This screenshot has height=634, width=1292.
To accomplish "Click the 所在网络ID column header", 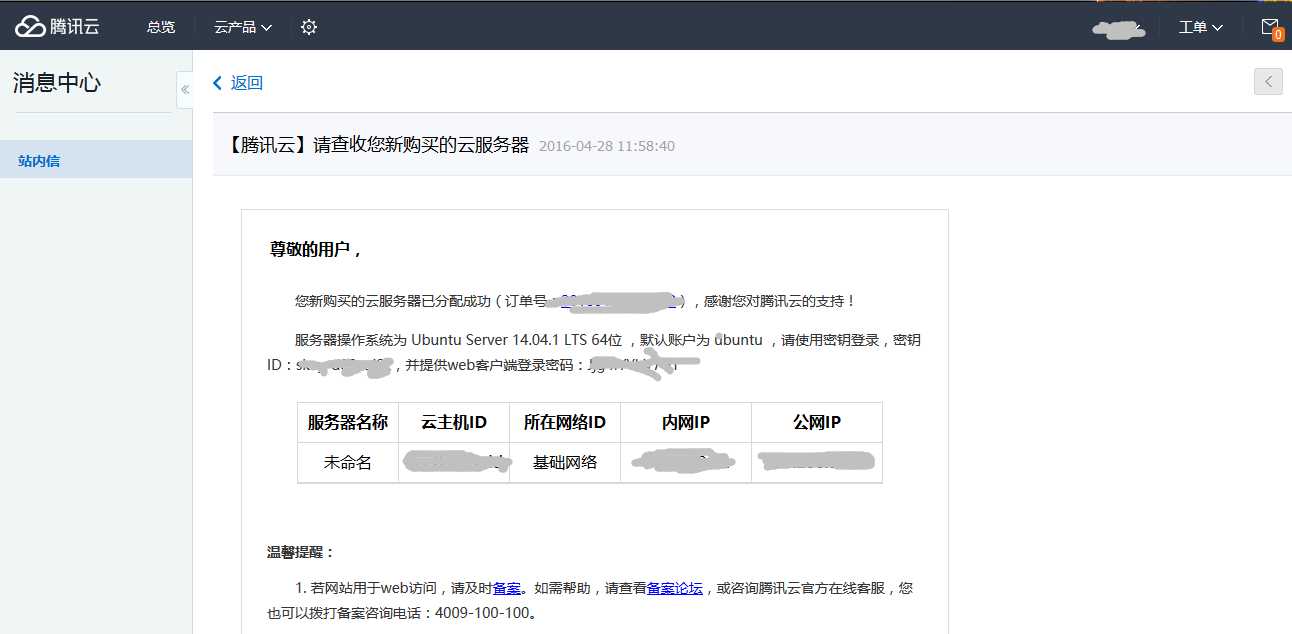I will [x=565, y=422].
